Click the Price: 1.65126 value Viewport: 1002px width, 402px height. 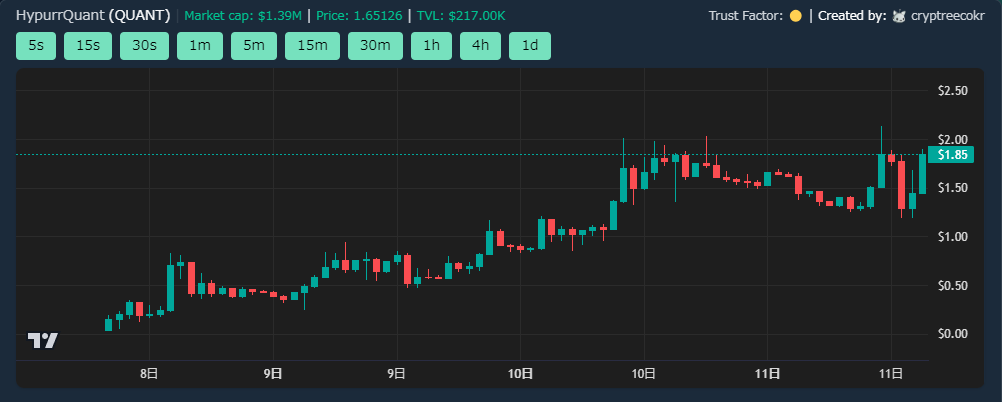tap(359, 15)
